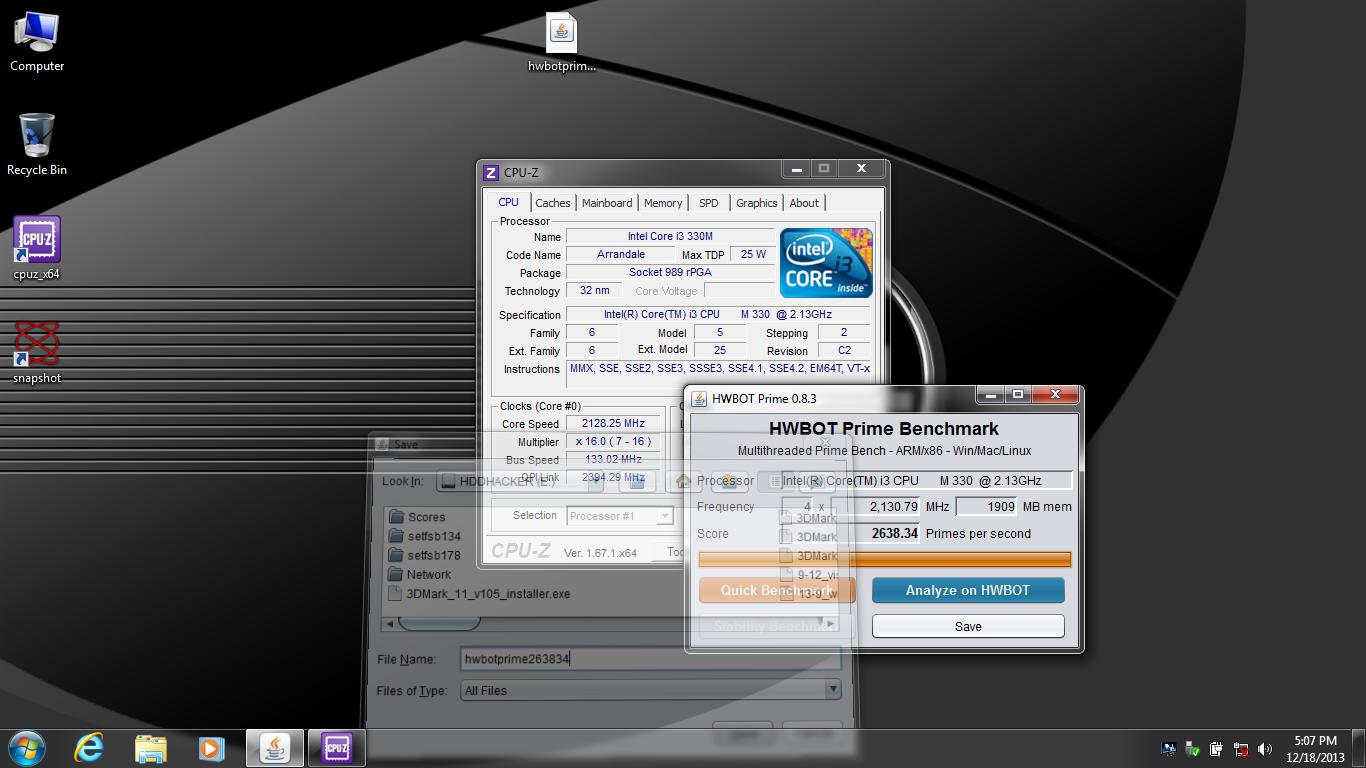The width and height of the screenshot is (1366, 768).
Task: Switch to the Caches tab
Action: pos(553,203)
